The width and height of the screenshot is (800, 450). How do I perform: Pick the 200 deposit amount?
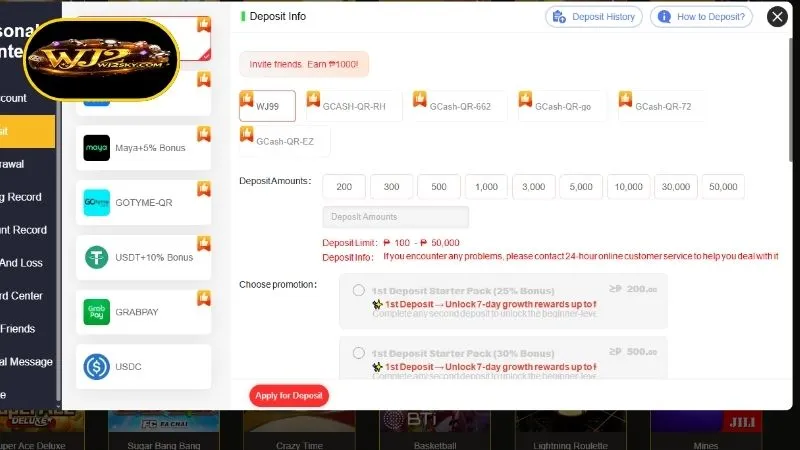pyautogui.click(x=344, y=187)
